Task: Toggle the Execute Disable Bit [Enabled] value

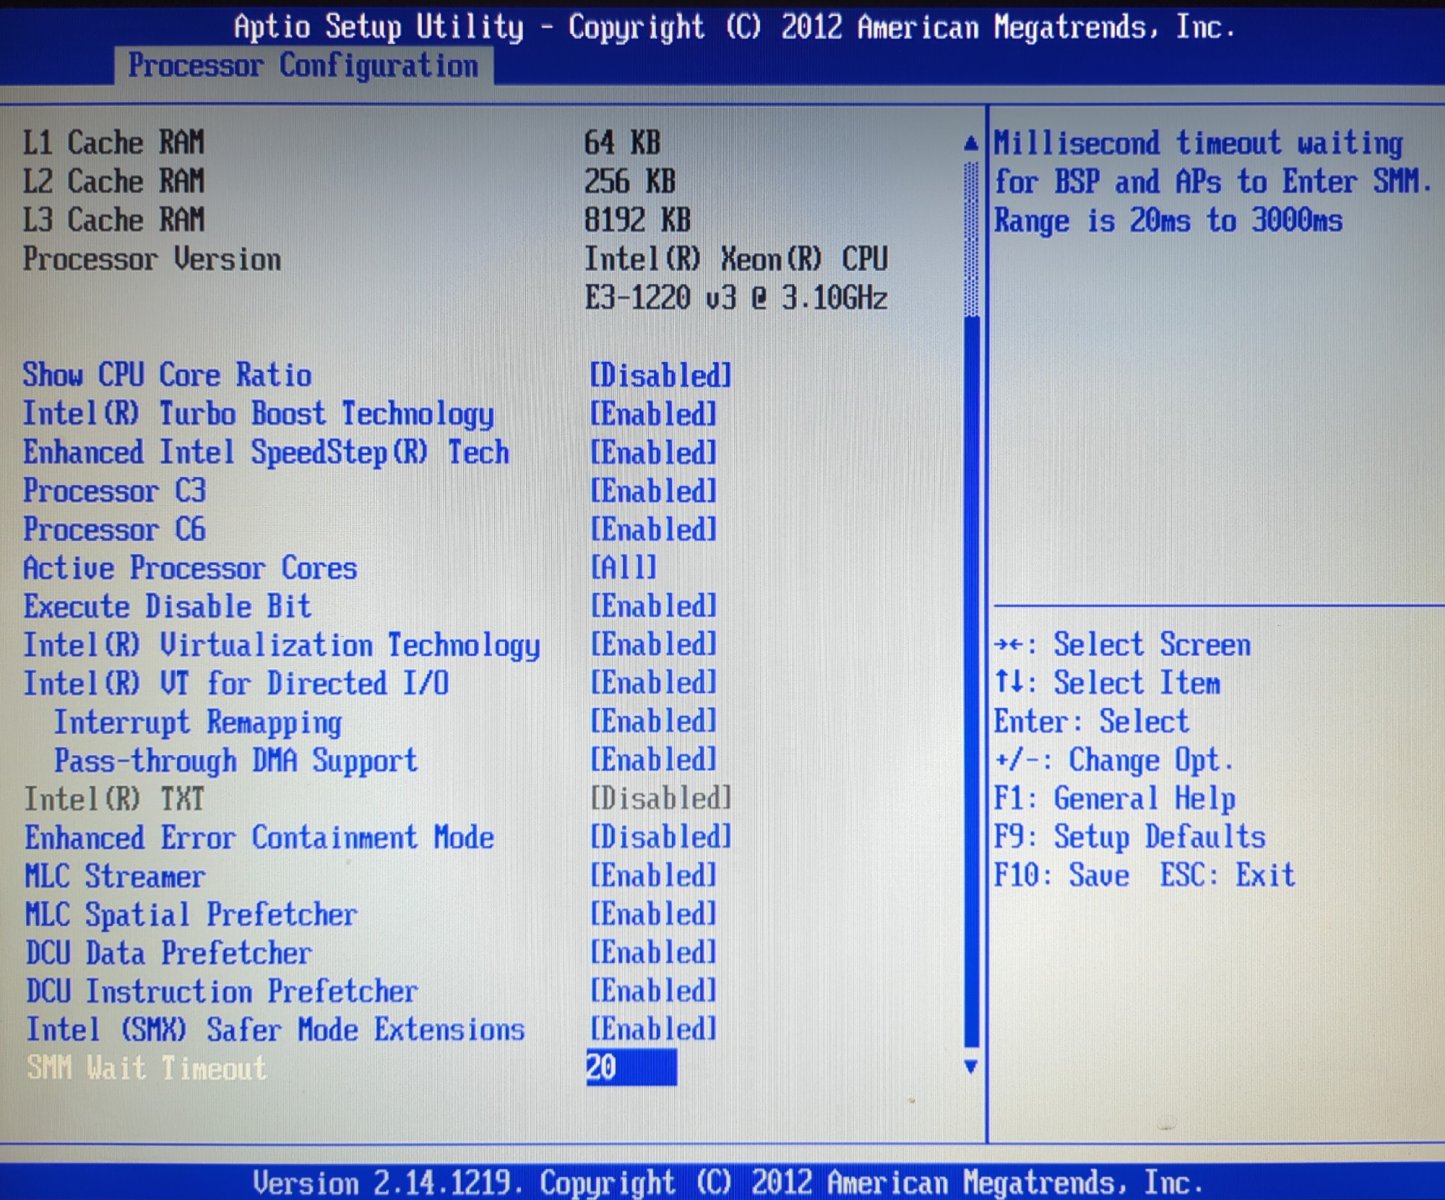Action: coord(654,606)
